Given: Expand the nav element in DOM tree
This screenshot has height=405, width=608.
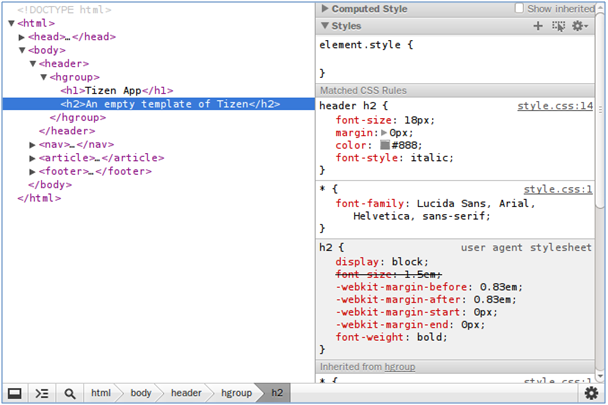Looking at the screenshot, I should pyautogui.click(x=33, y=144).
